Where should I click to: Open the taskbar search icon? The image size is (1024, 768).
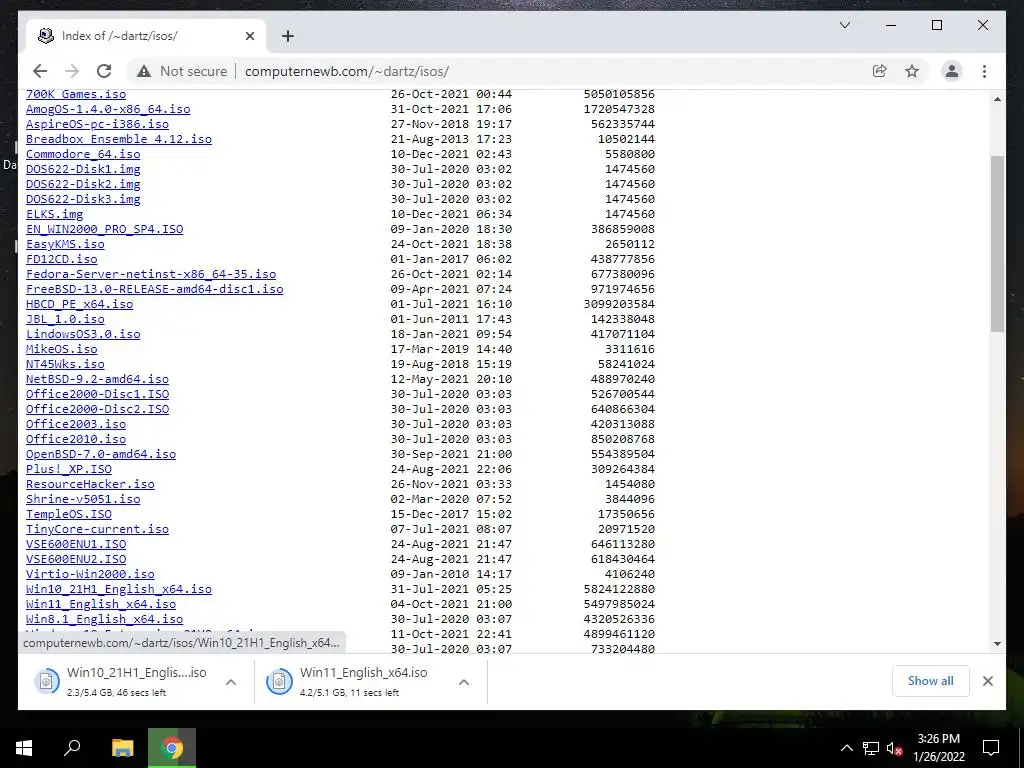point(72,748)
